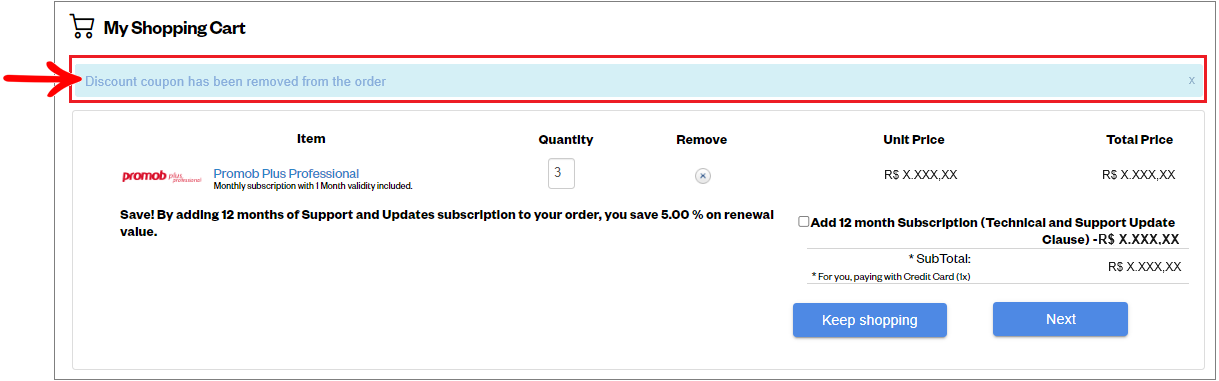Enable the 12 month Subscription checkbox
Screen dimensions: 1219x381
(x=804, y=222)
